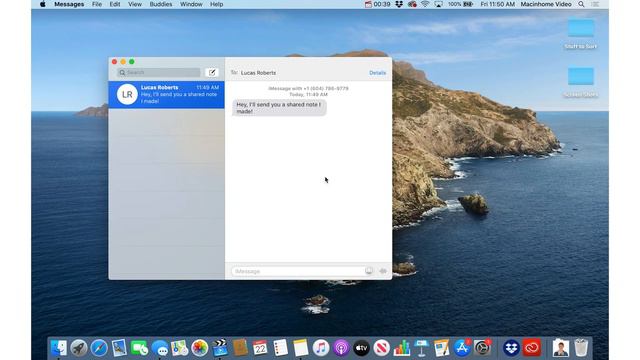The height and width of the screenshot is (360, 640).
Task: Open Reminders list icon in Dock
Action: pos(280,348)
